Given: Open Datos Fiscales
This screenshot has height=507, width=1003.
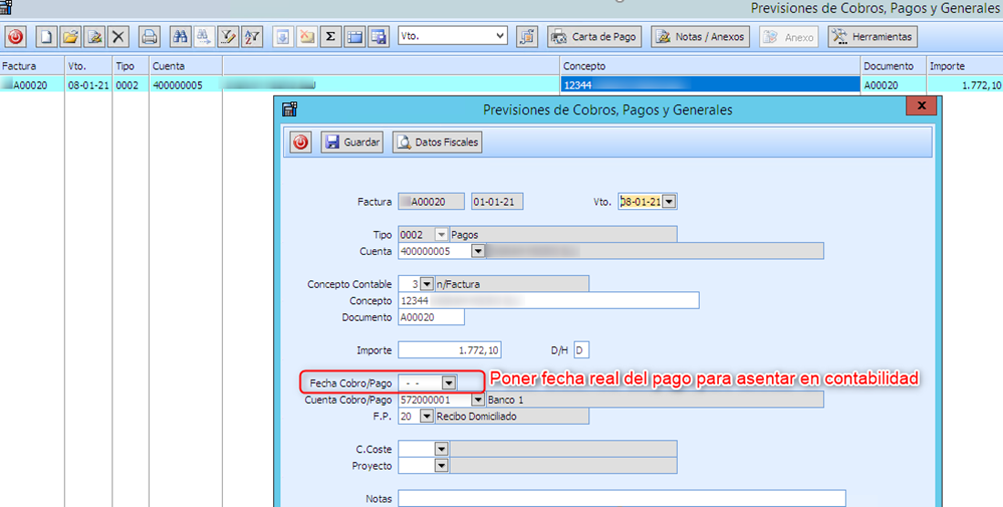Looking at the screenshot, I should (438, 143).
